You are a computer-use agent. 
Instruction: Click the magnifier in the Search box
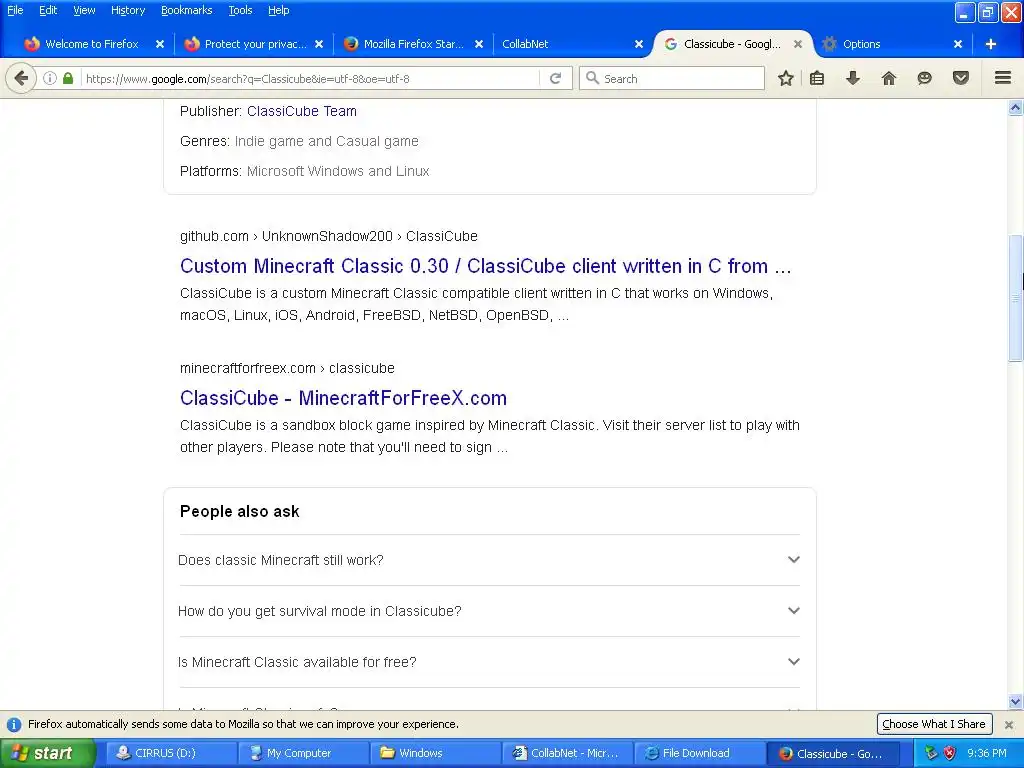point(592,78)
